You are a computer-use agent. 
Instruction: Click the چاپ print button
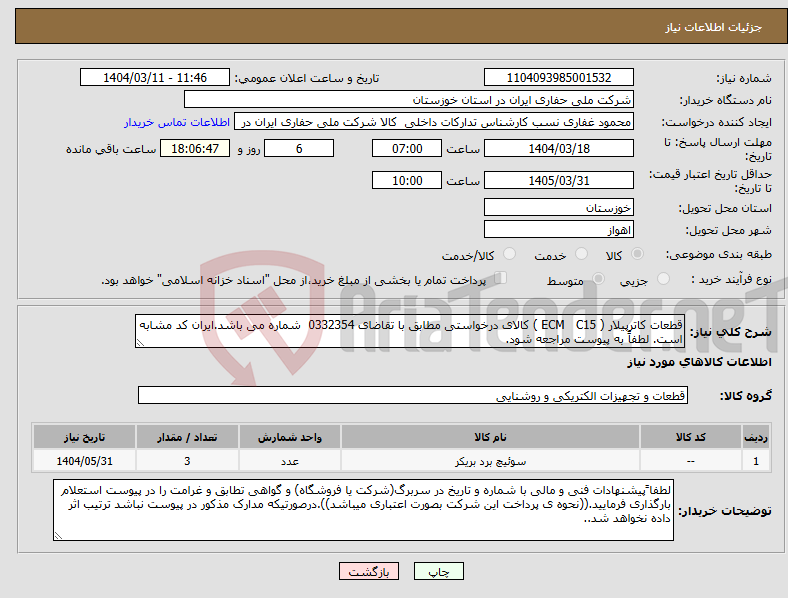click(439, 571)
